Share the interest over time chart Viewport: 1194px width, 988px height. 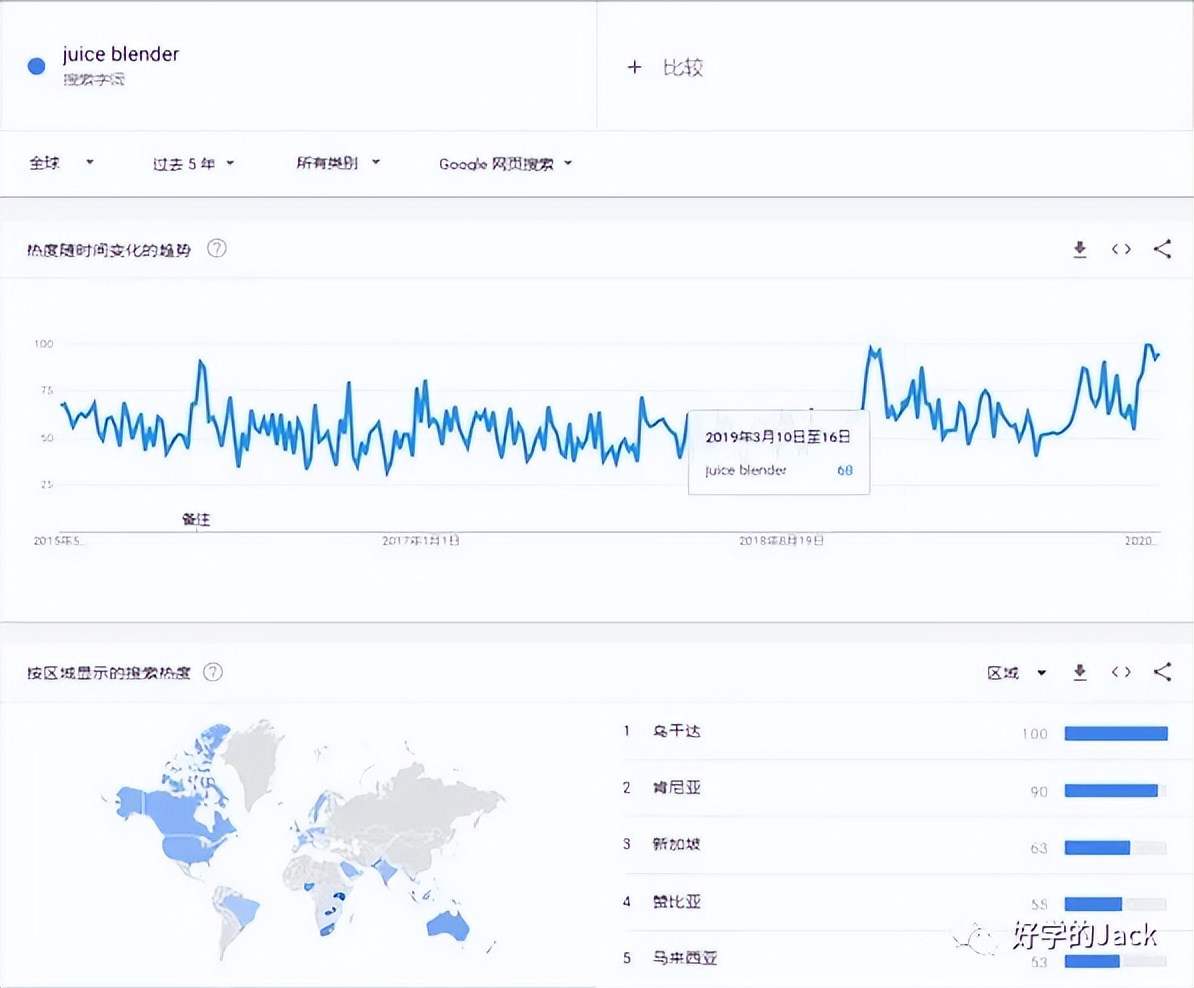click(x=1162, y=250)
